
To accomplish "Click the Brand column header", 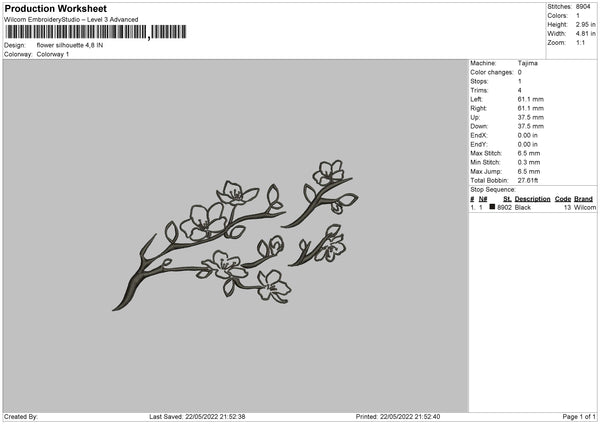I will (x=583, y=199).
